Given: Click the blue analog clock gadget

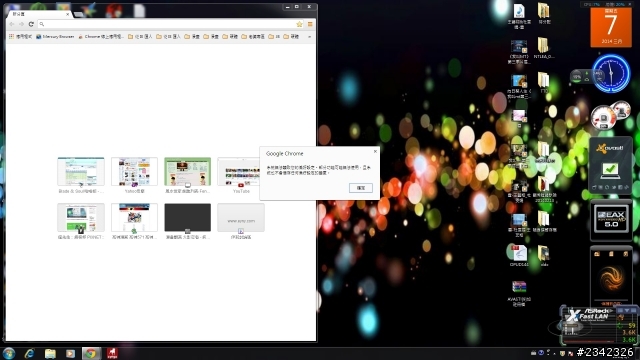Looking at the screenshot, I should pyautogui.click(x=611, y=73).
